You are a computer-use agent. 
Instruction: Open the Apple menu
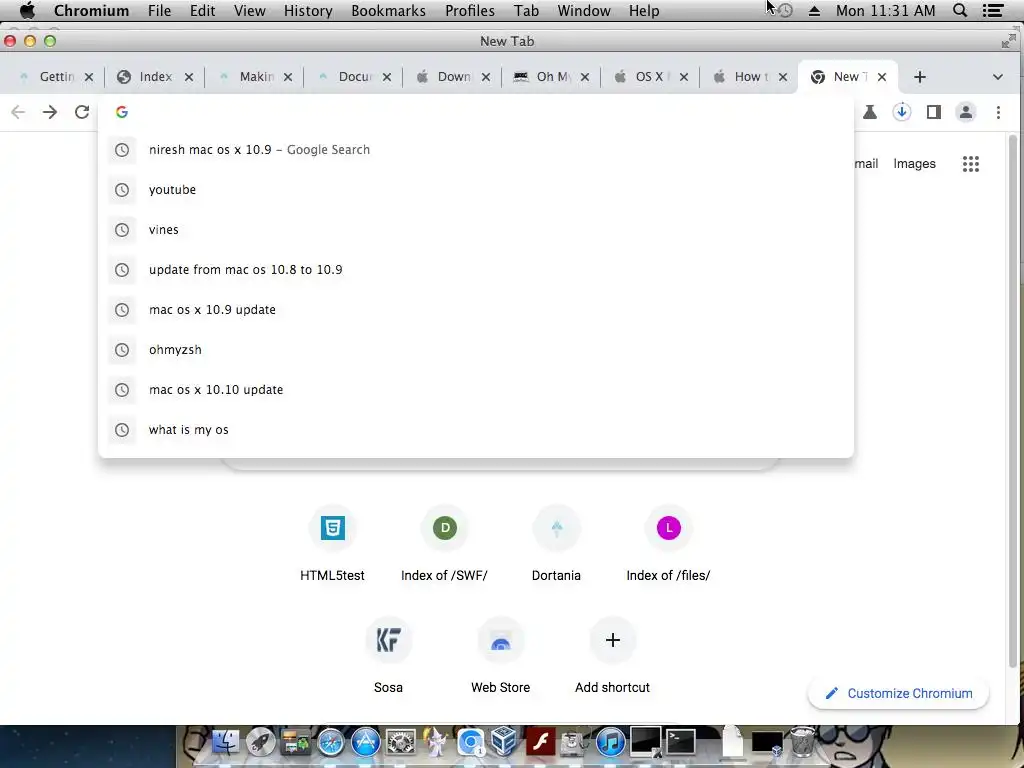click(x=27, y=10)
